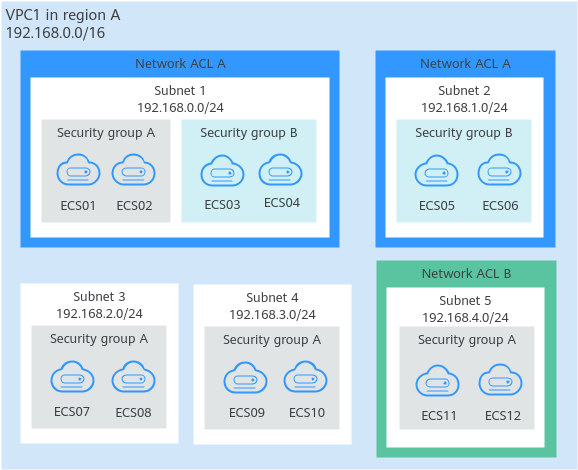Click the ECS01 cloud server icon
The image size is (578, 470).
(x=78, y=170)
